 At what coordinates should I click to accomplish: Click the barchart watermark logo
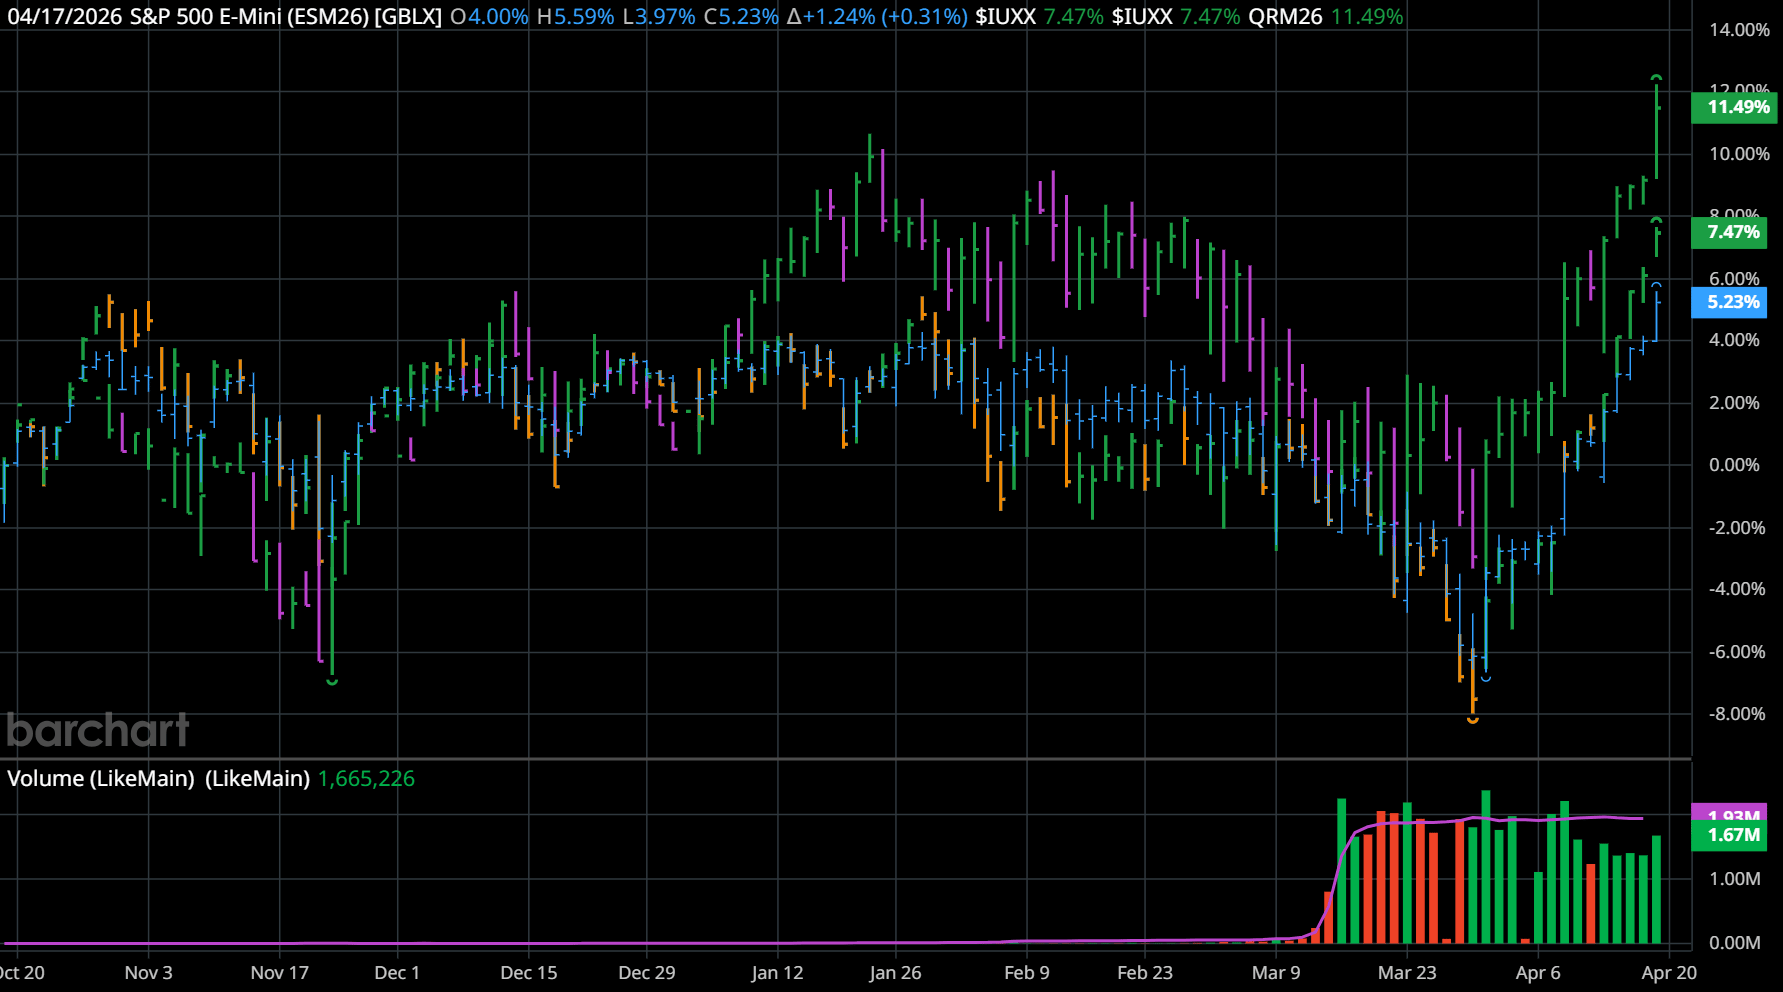[x=98, y=730]
